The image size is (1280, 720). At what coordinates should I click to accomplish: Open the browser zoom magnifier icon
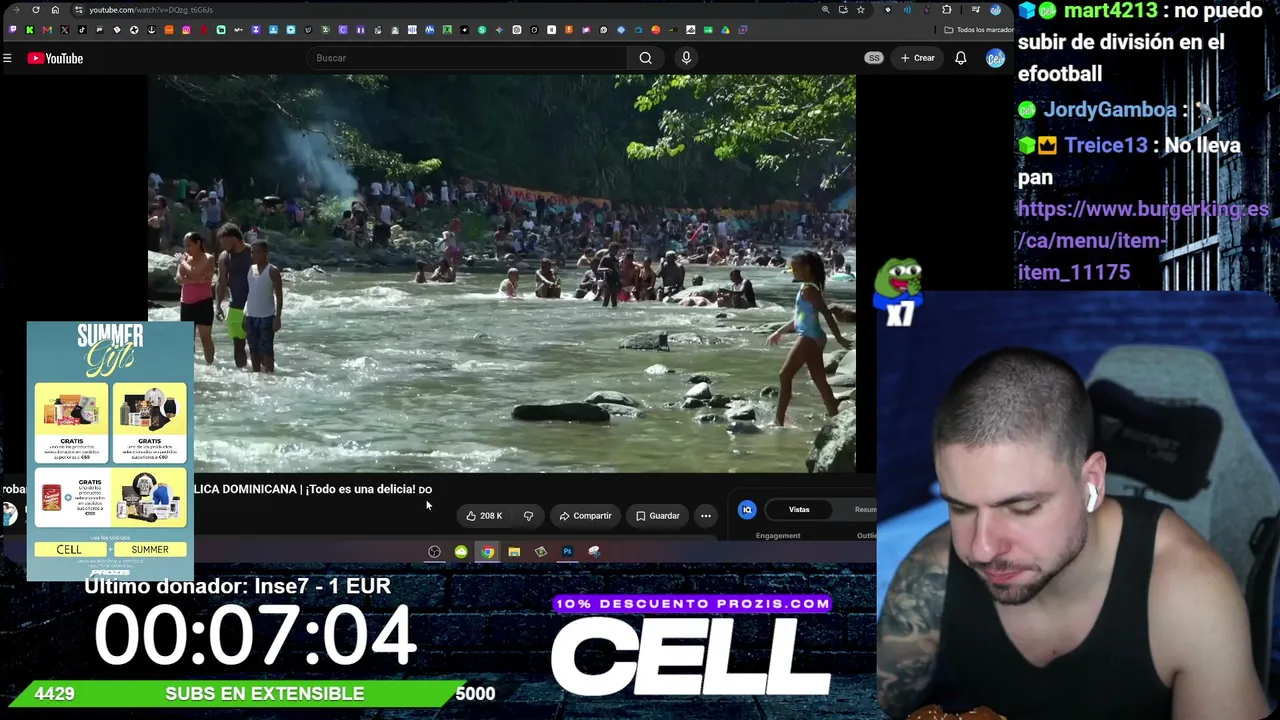[825, 10]
